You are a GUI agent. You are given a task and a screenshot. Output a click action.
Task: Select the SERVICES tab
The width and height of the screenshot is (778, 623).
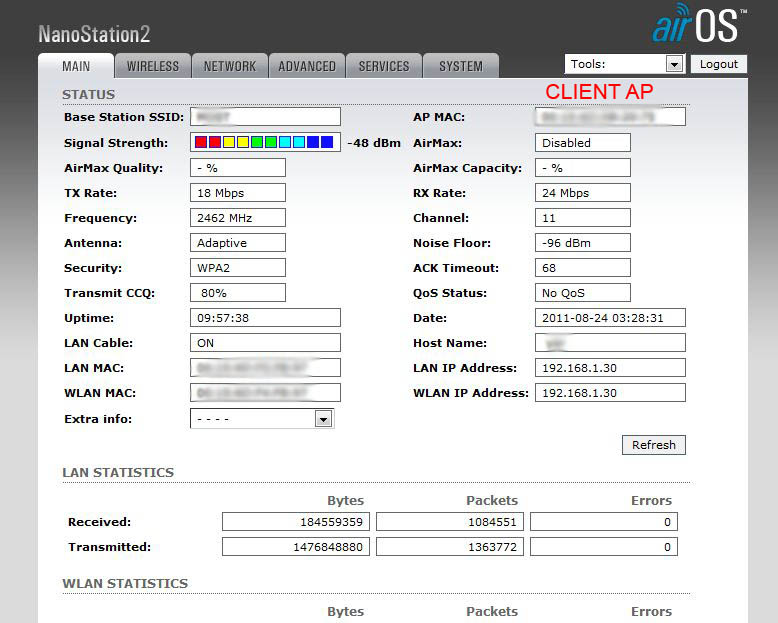[384, 66]
